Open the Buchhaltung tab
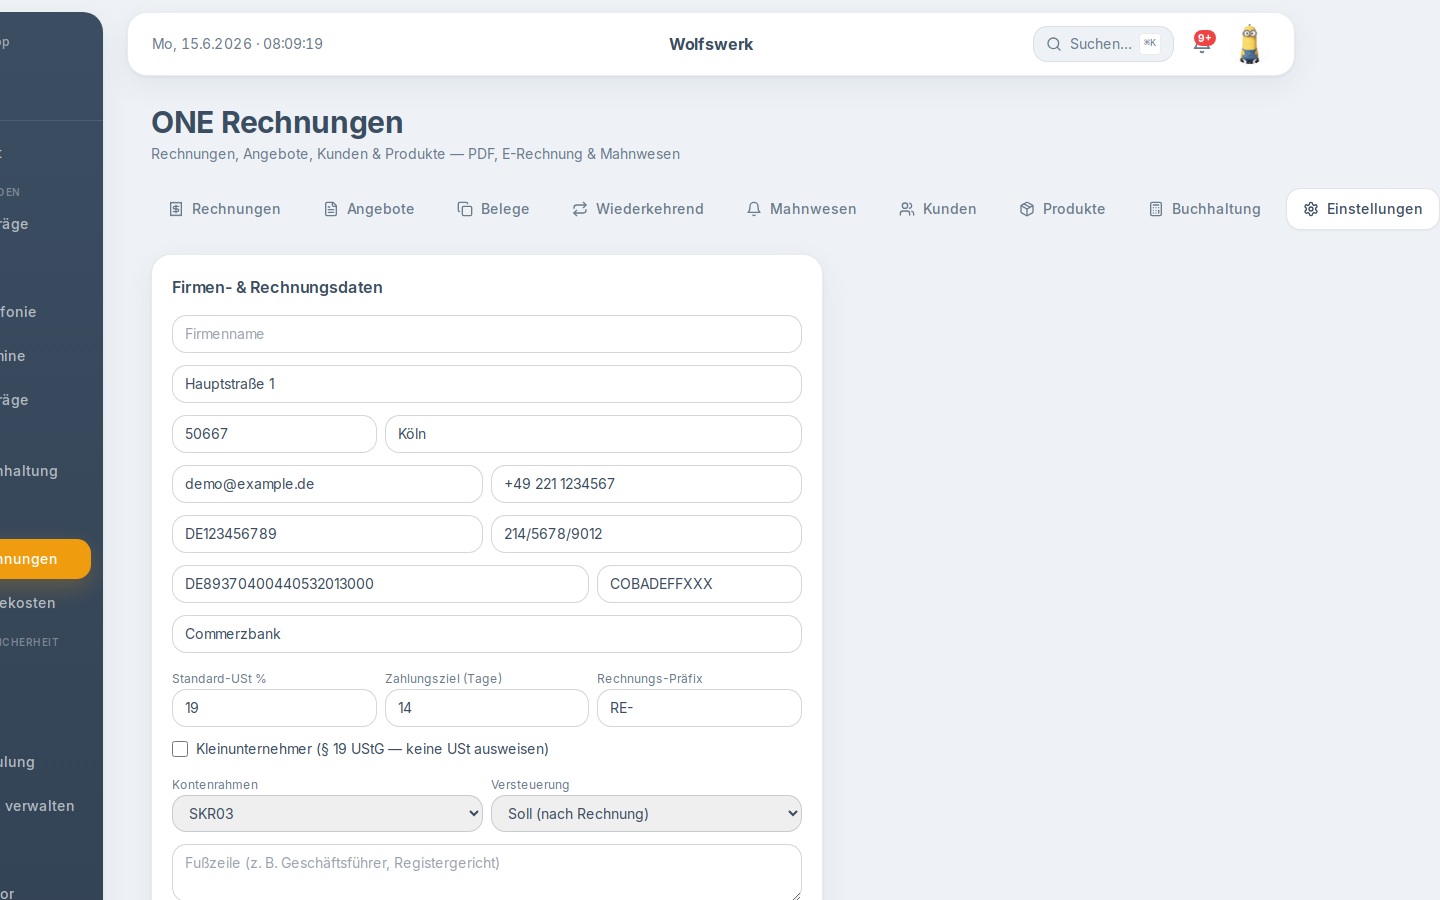Screen dimensions: 1440x900 [1205, 209]
